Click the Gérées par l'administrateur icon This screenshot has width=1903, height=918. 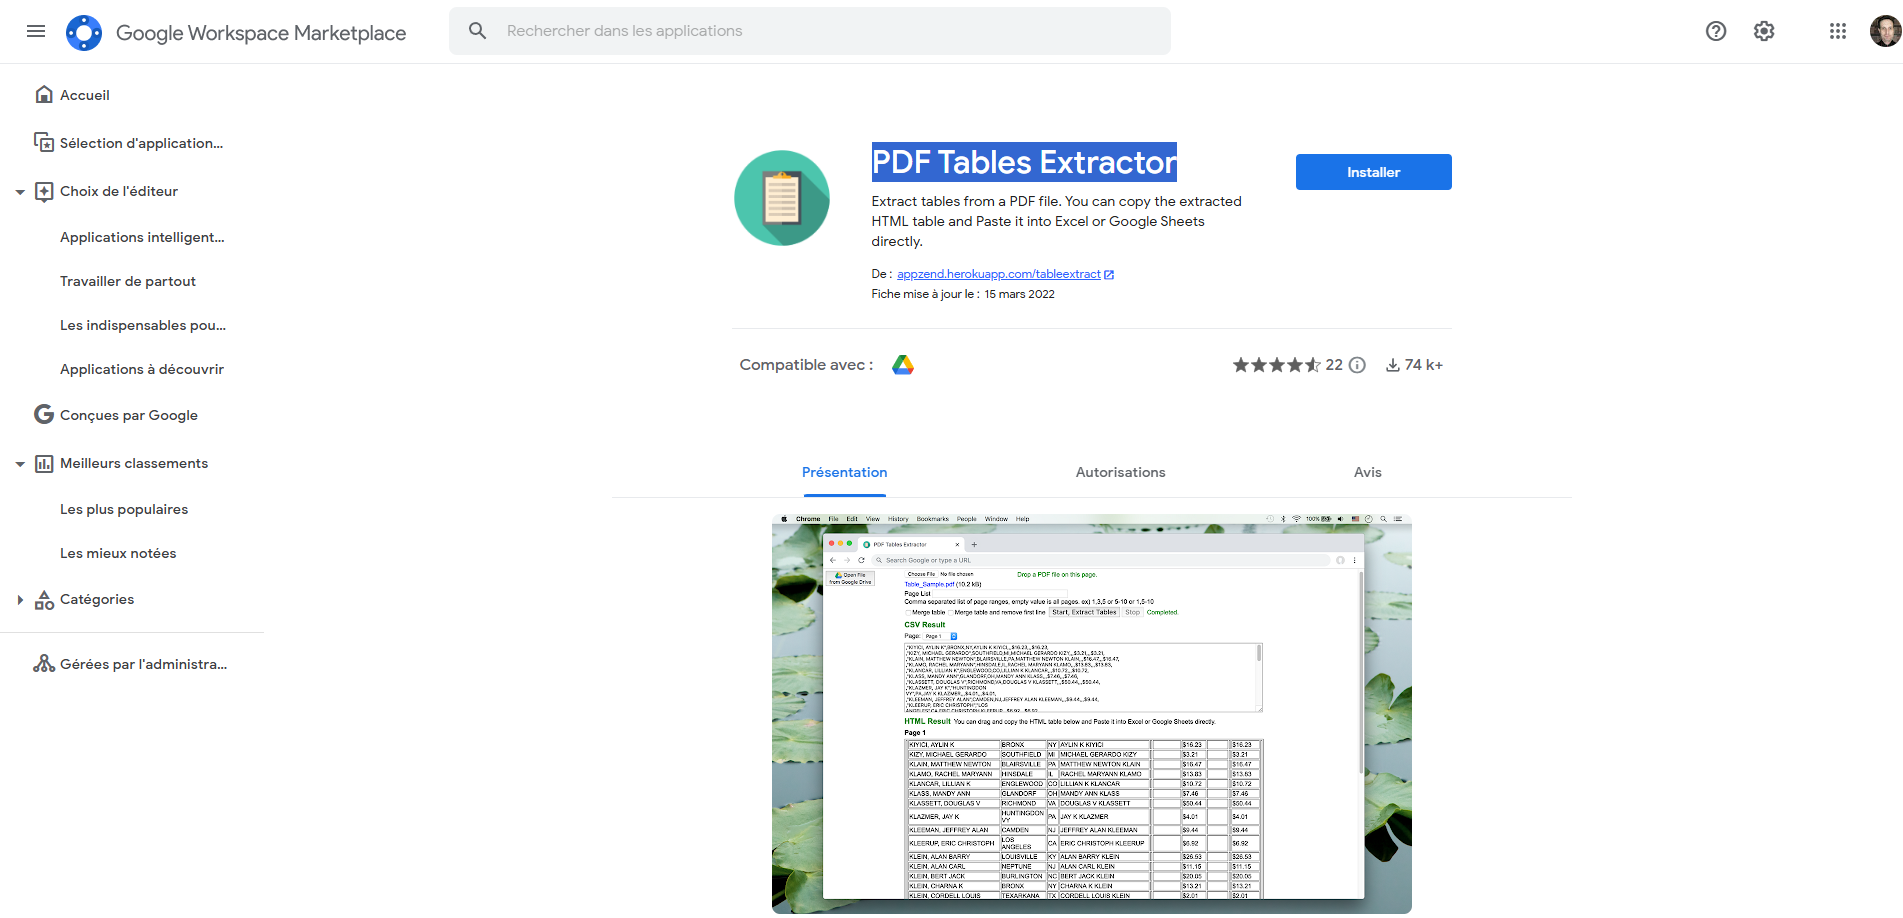pyautogui.click(x=44, y=664)
